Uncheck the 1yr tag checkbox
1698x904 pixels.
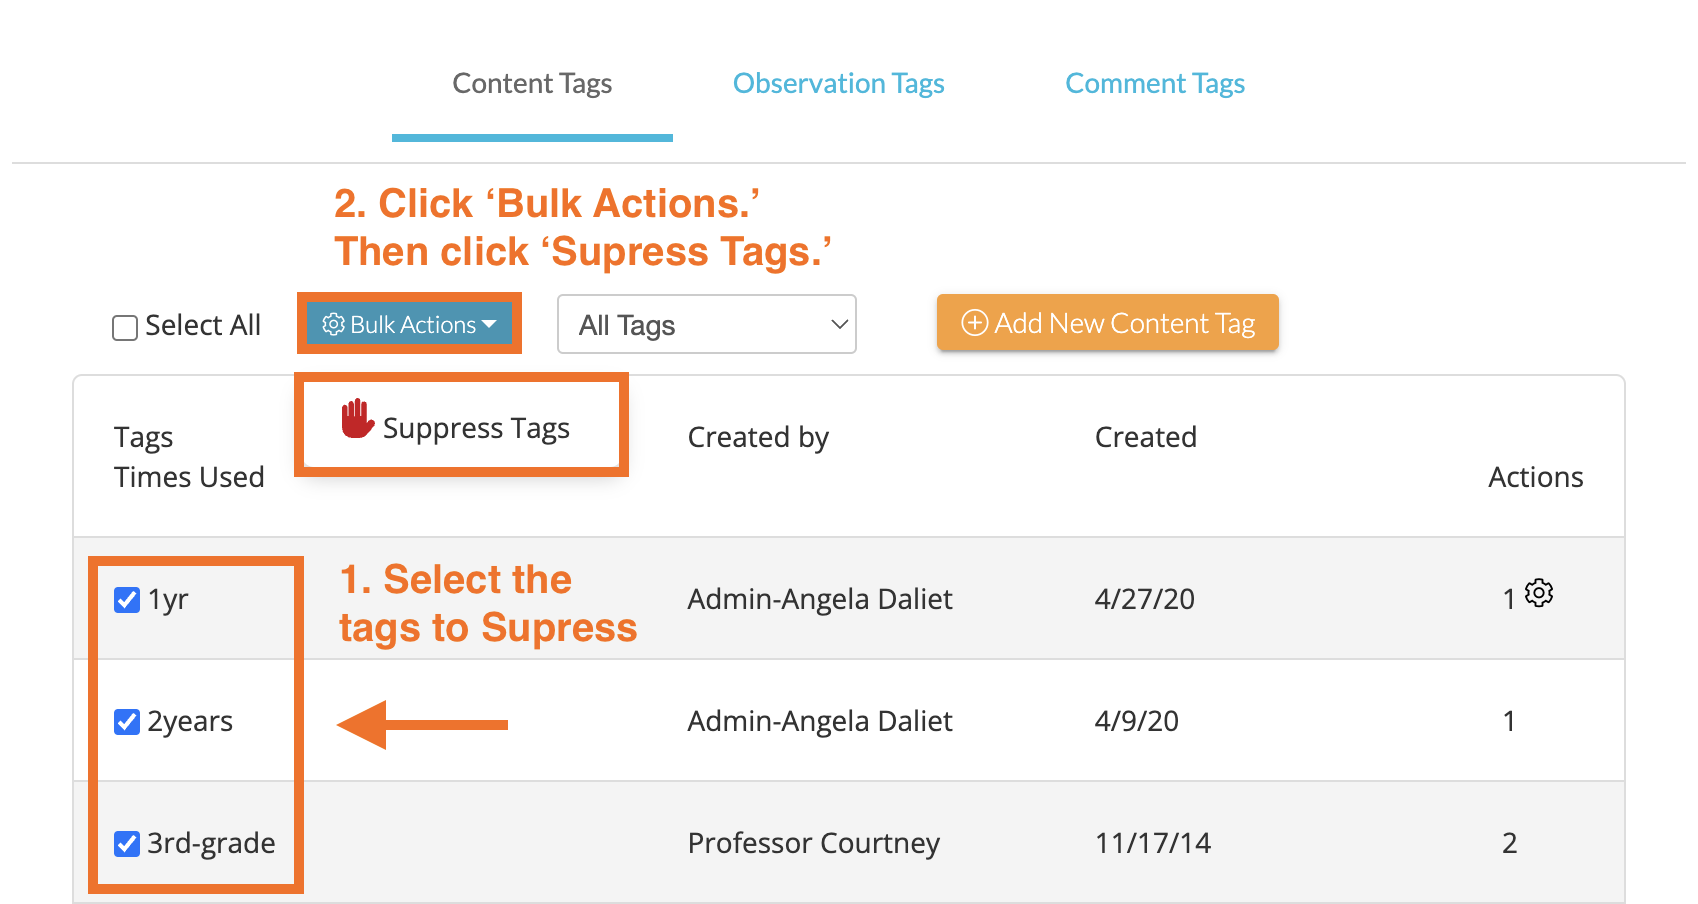coord(127,600)
